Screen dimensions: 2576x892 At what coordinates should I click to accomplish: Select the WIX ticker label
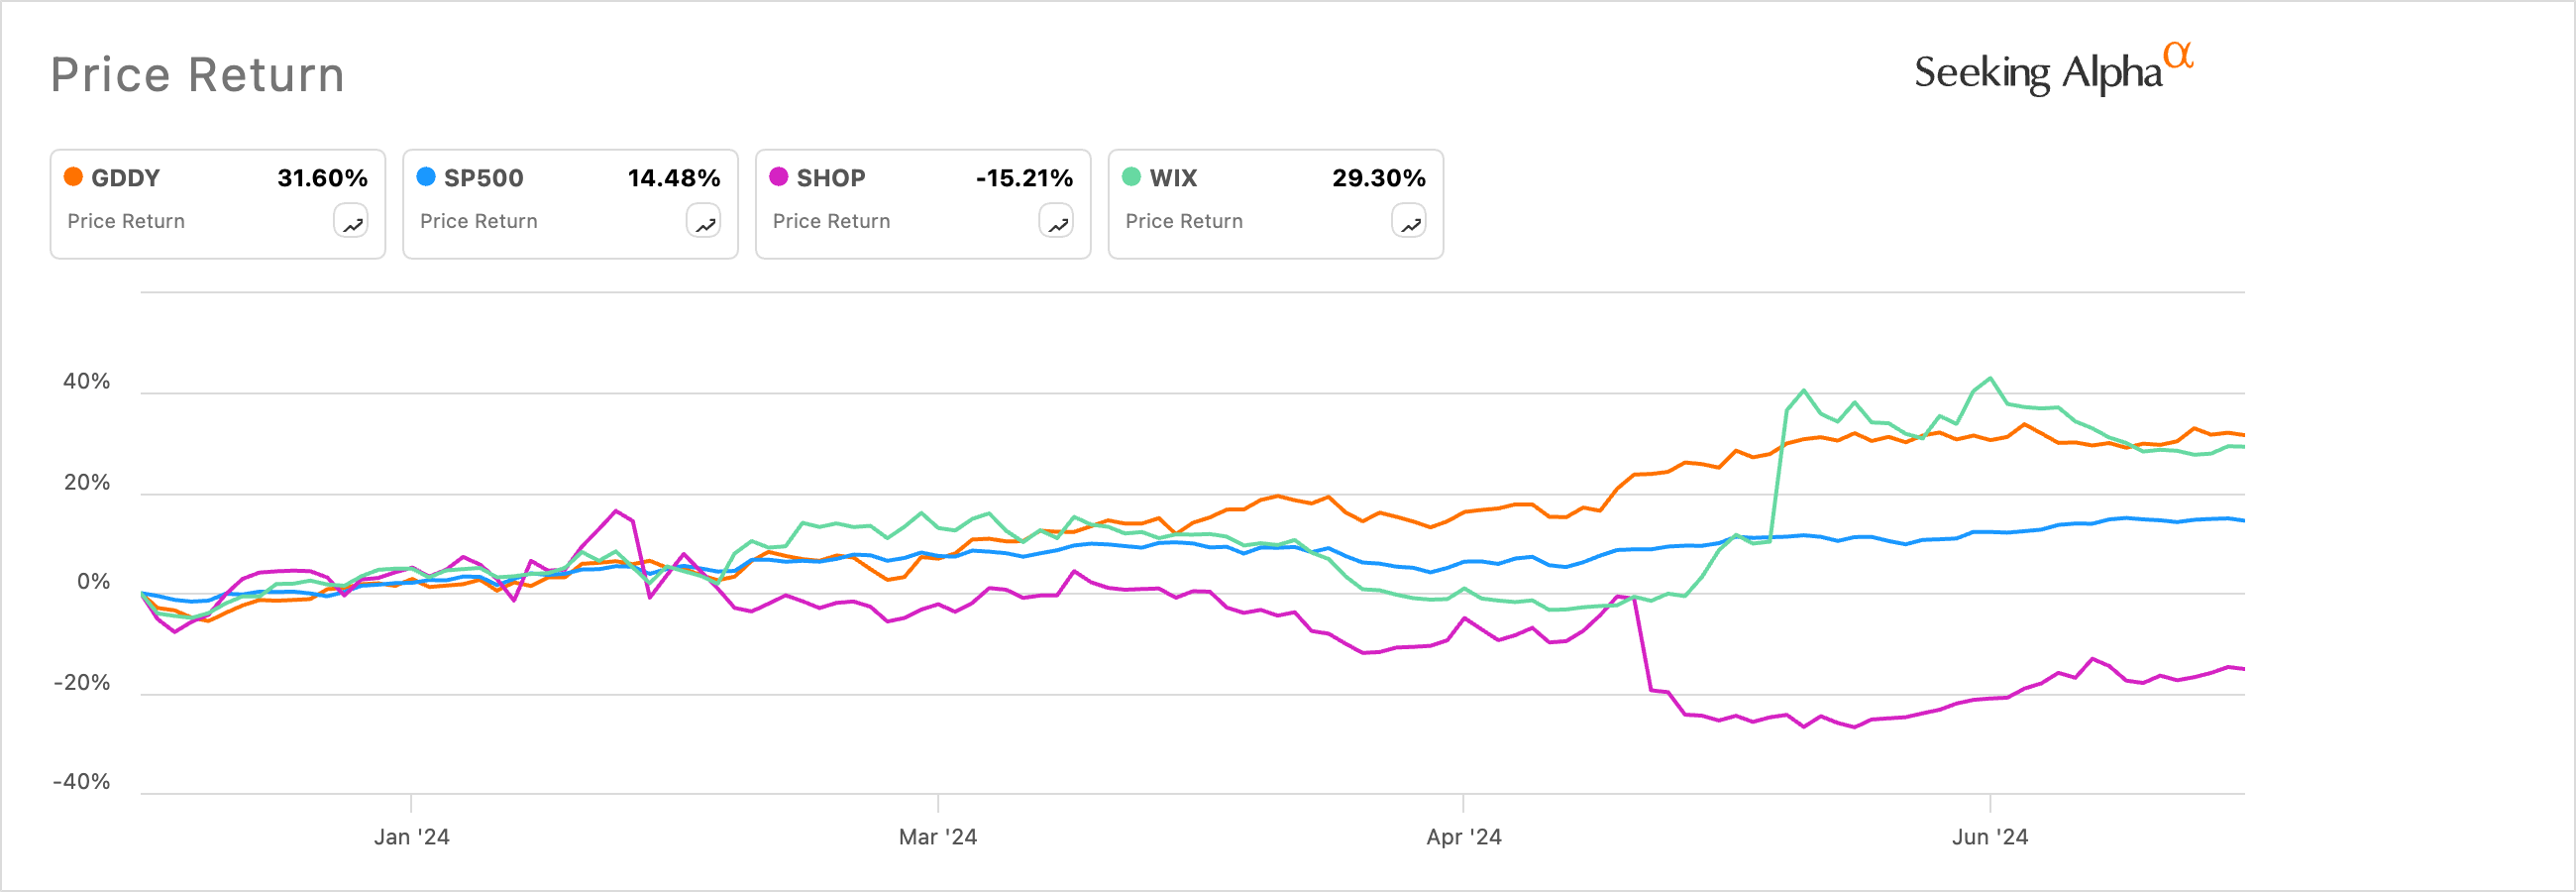(x=1173, y=178)
